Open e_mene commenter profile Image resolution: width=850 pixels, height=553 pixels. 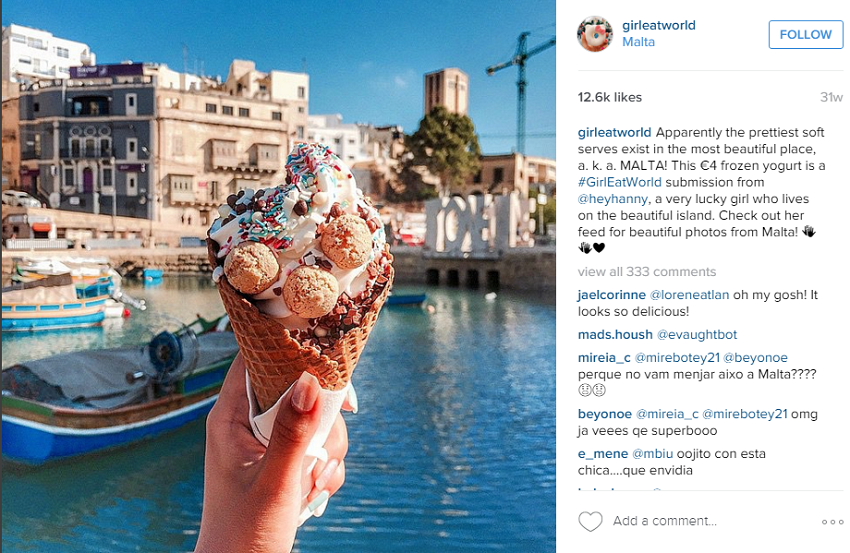[603, 454]
